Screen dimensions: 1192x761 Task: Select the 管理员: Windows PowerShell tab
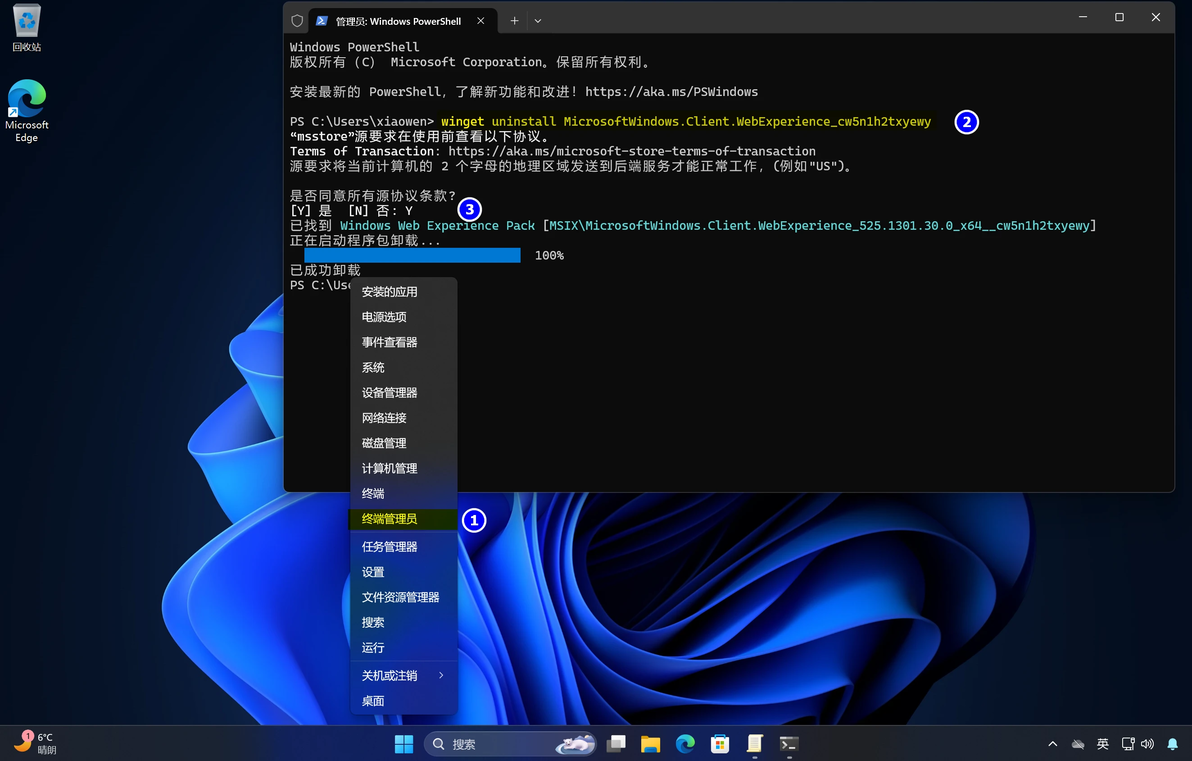(403, 21)
